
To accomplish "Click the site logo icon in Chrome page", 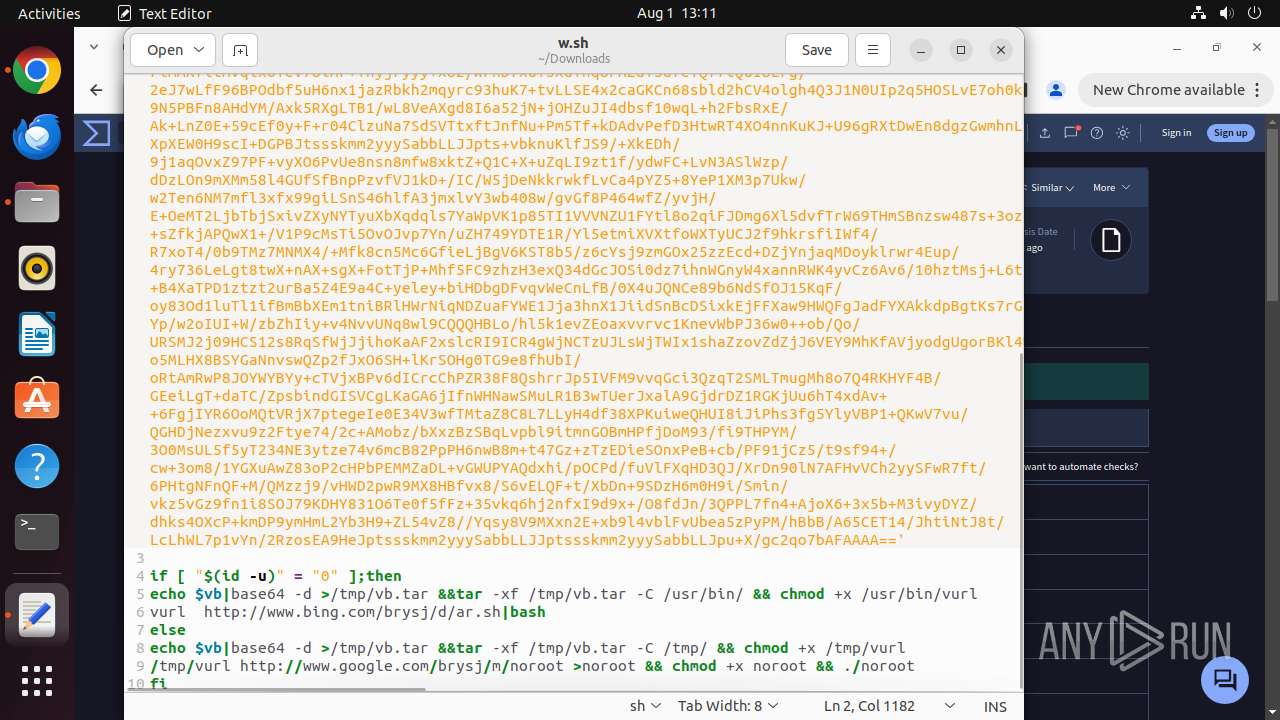I will 97,133.
